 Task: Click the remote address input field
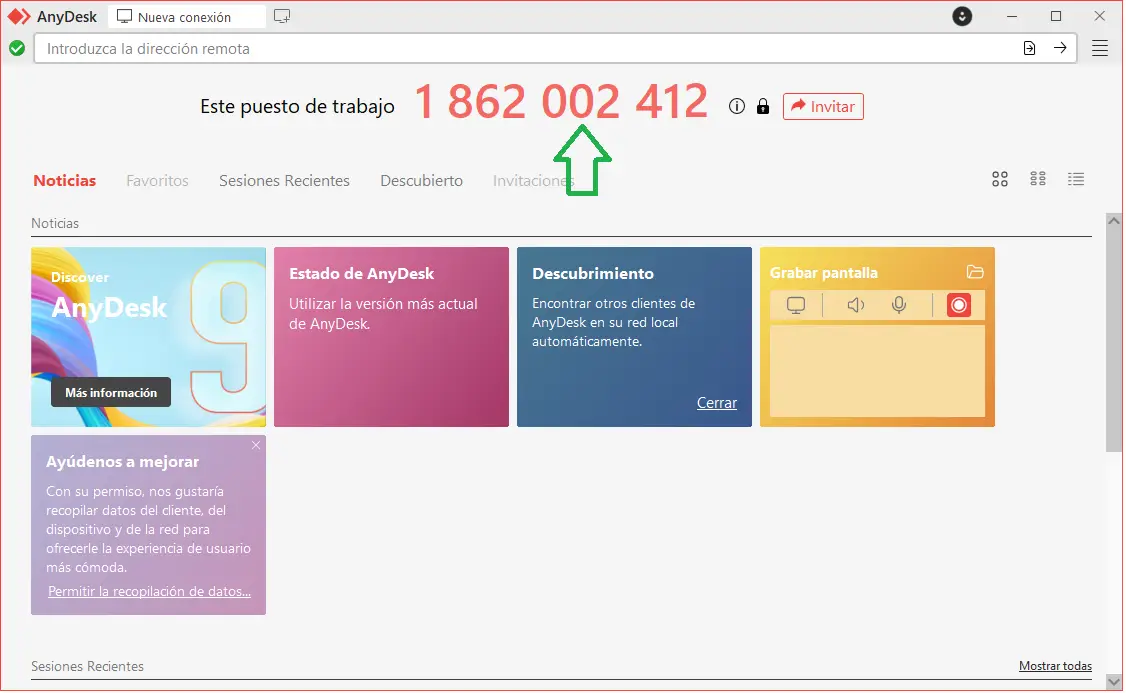(x=520, y=48)
